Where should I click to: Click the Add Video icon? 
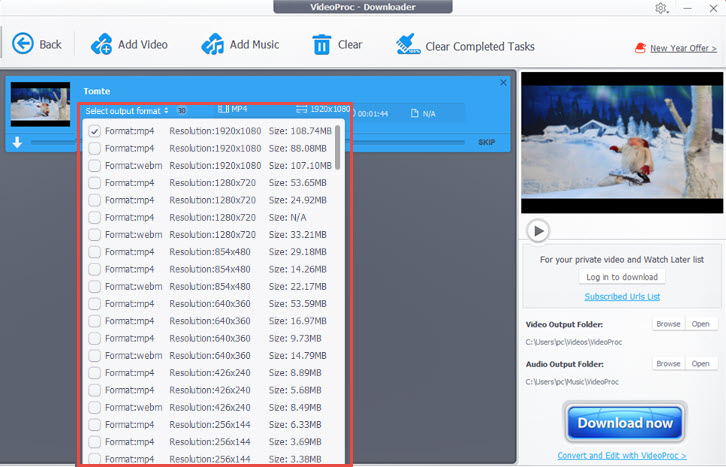101,45
